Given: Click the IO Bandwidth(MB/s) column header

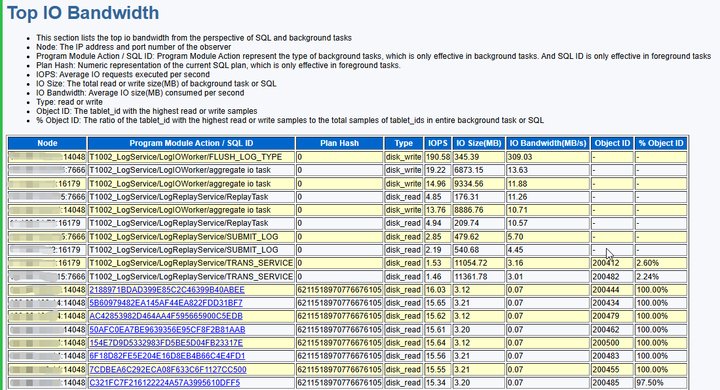Looking at the screenshot, I should pos(548,143).
